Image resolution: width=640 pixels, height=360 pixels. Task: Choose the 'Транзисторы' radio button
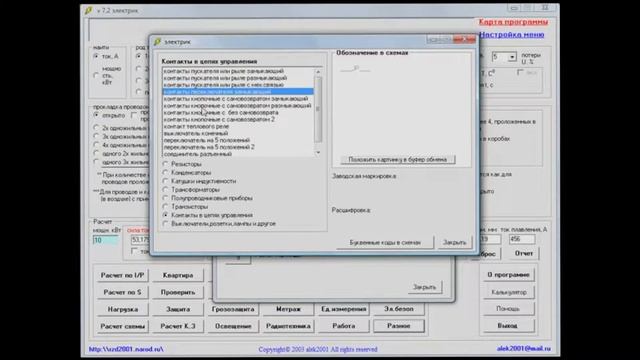point(165,207)
